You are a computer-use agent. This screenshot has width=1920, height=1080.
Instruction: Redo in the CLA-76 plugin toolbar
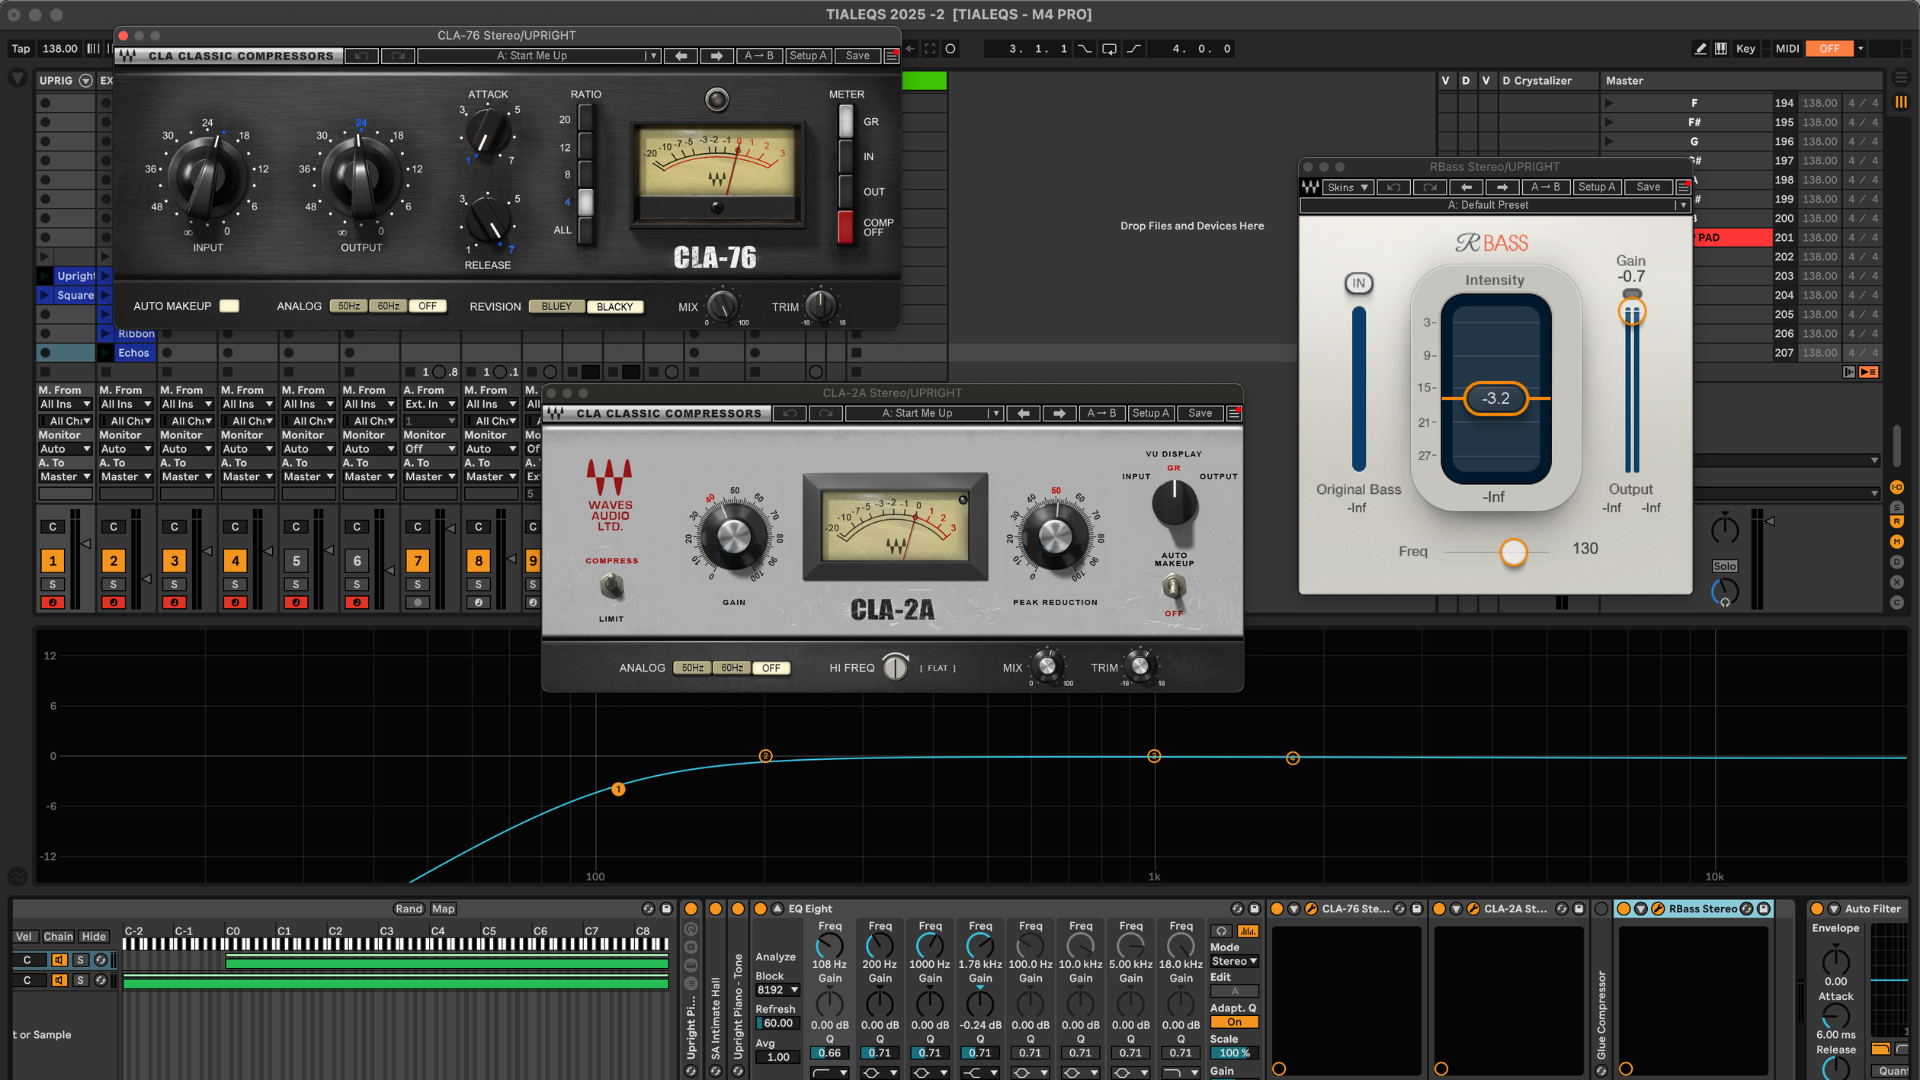(x=398, y=56)
